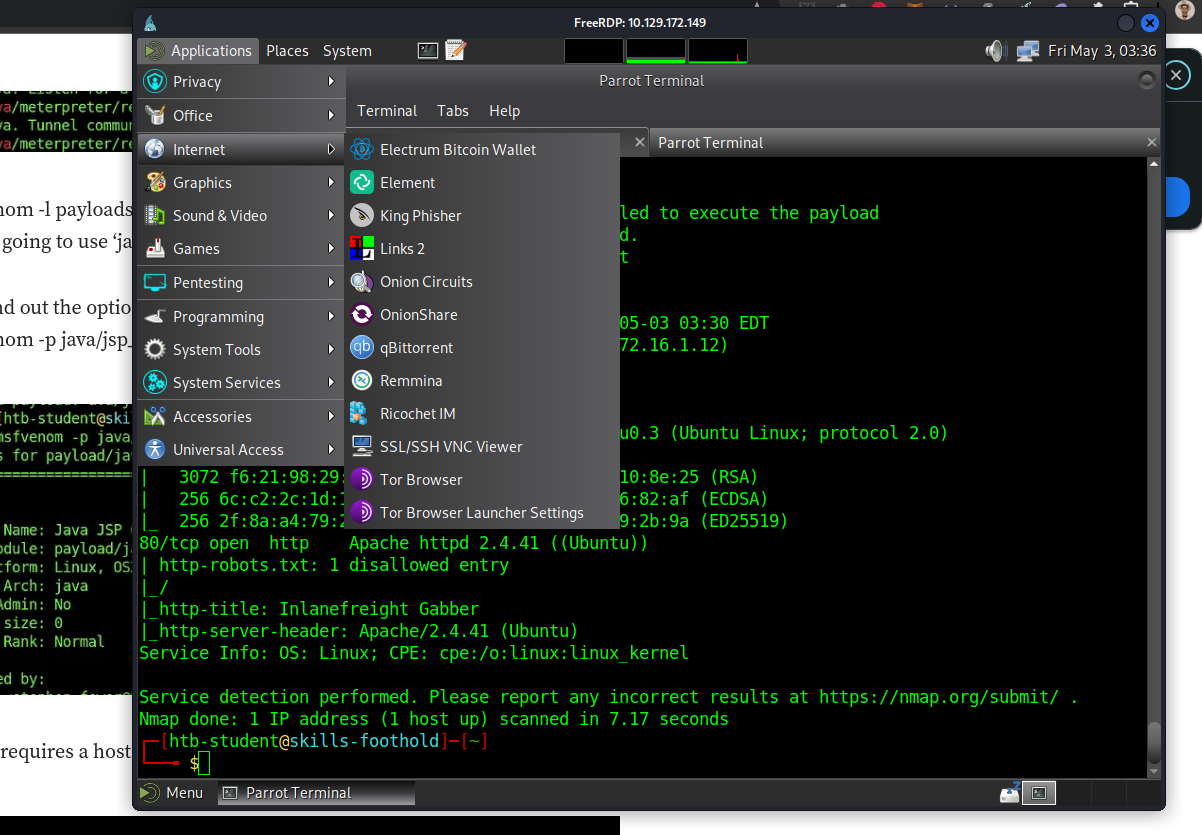Click the date and time clock
Image resolution: width=1202 pixels, height=835 pixels.
(x=1101, y=51)
